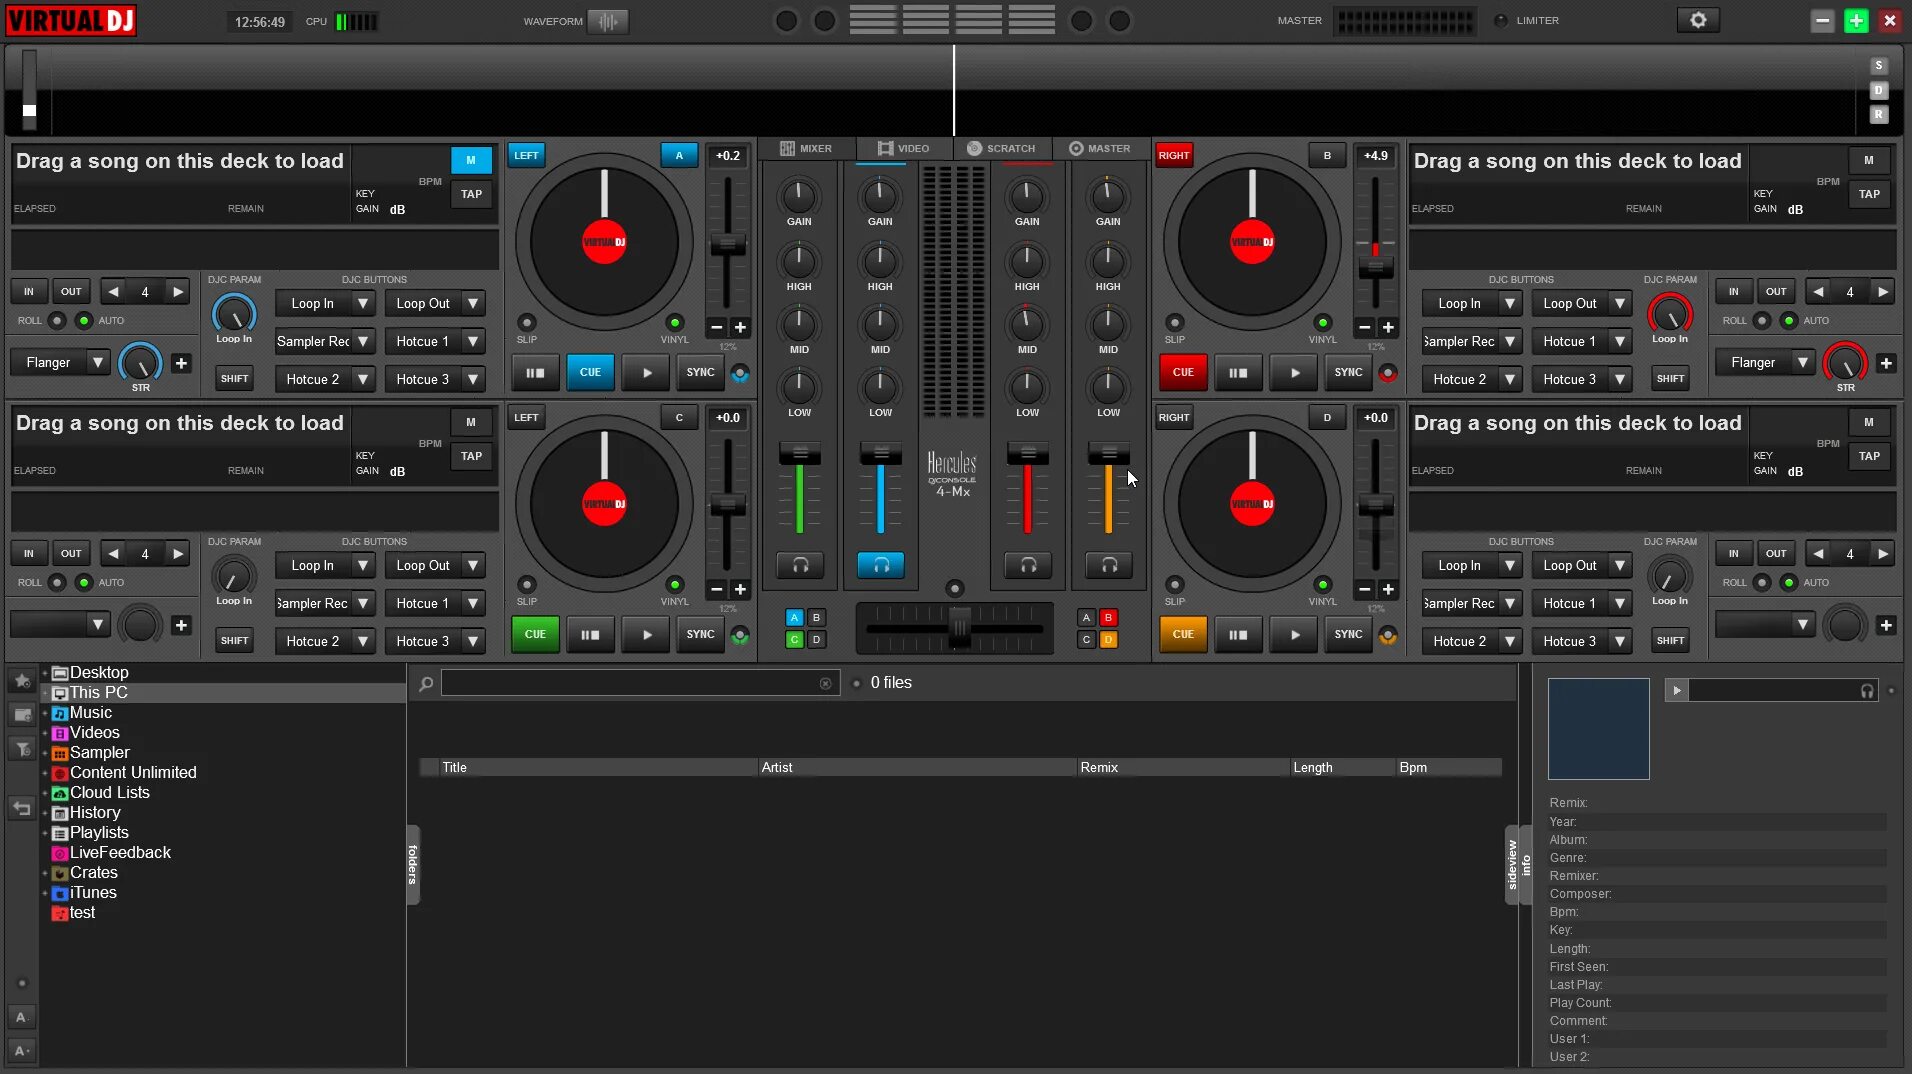Switch to the SCRATCH tab
The image size is (1912, 1074).
coord(1002,147)
